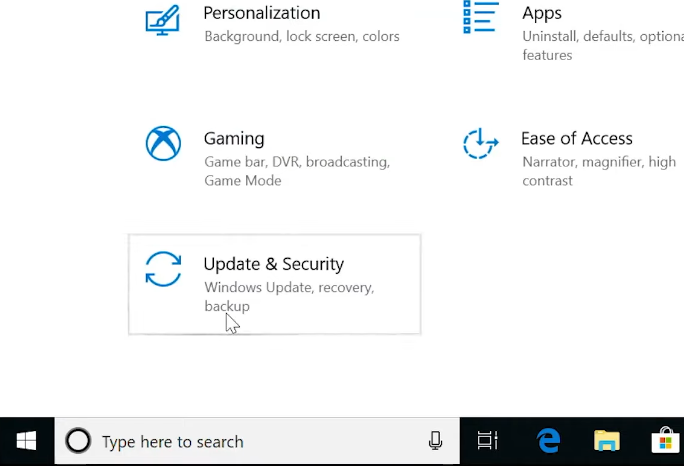
Task: Open the Apps heading
Action: (542, 14)
